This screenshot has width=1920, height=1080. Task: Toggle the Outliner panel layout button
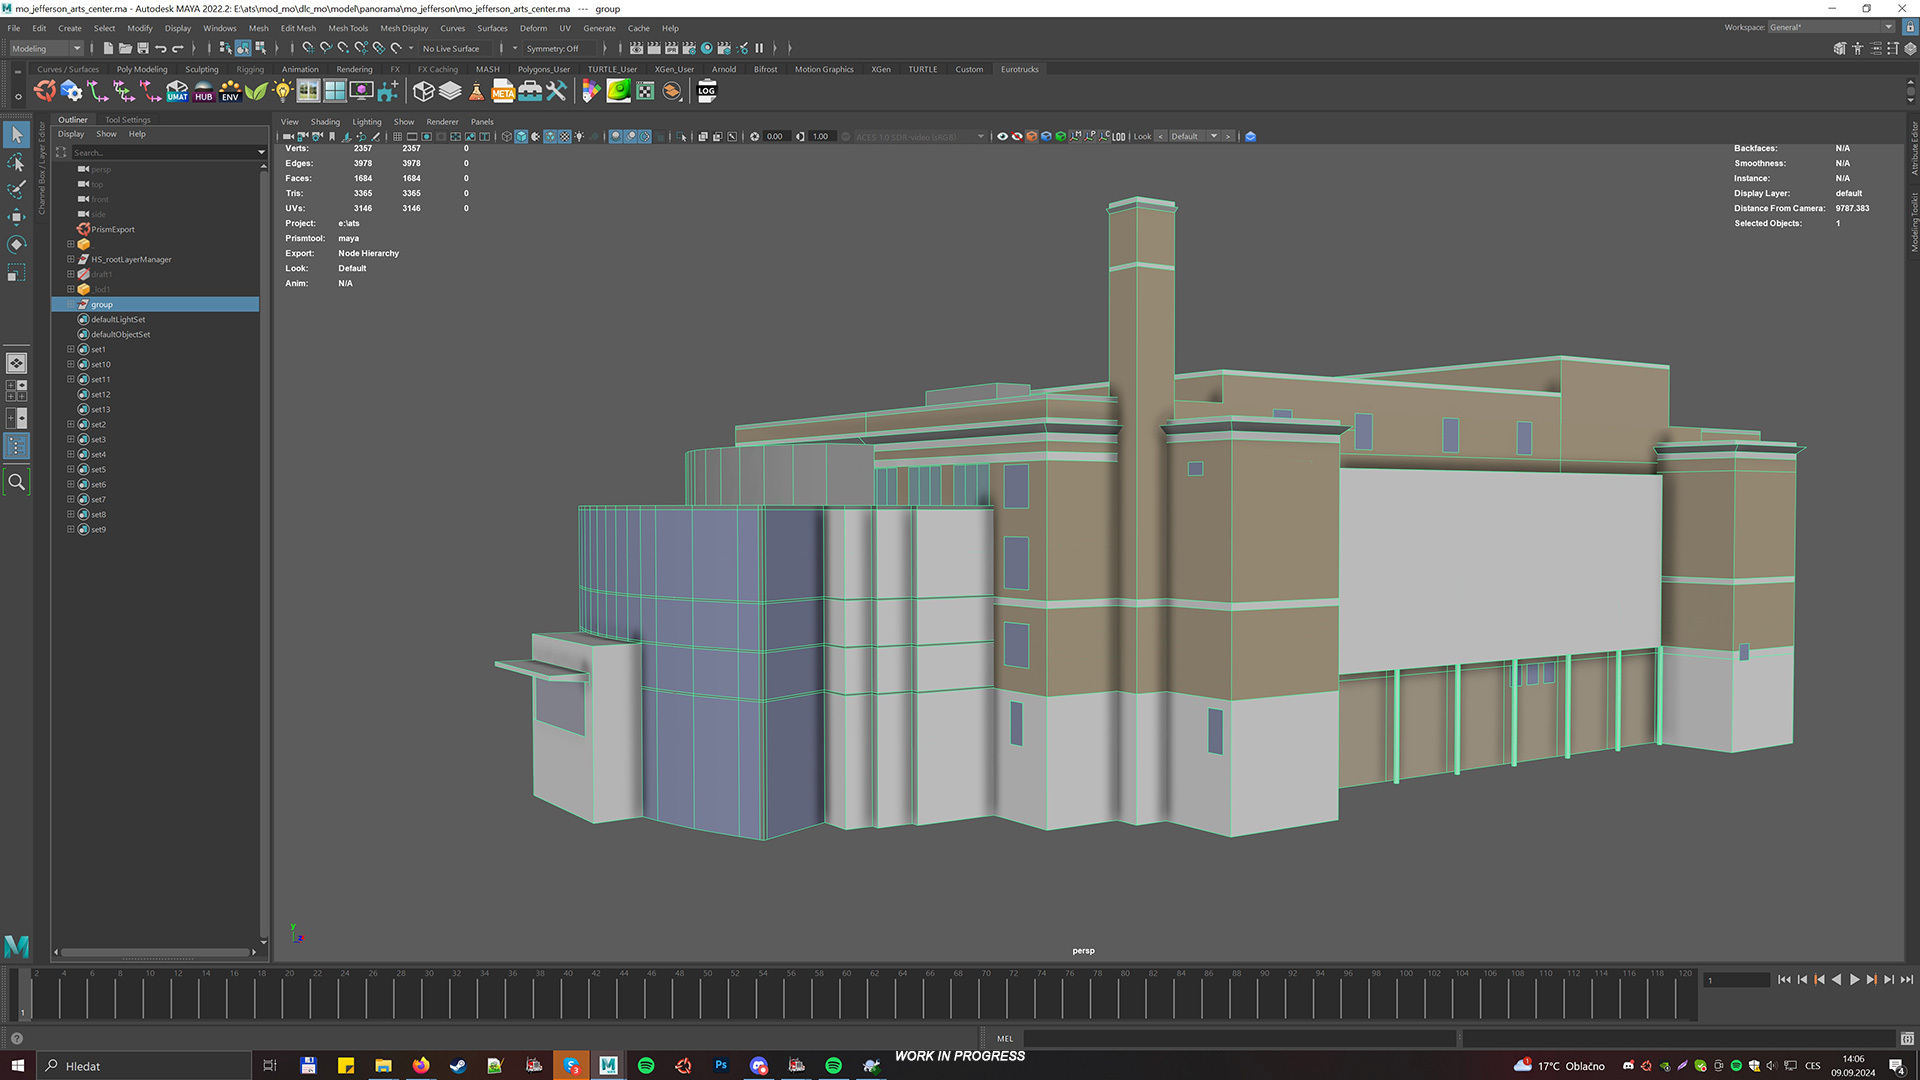[16, 446]
